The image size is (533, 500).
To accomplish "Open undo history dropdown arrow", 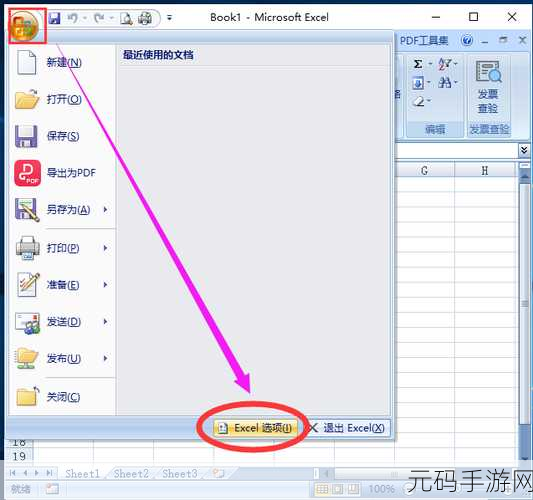I will pos(85,17).
